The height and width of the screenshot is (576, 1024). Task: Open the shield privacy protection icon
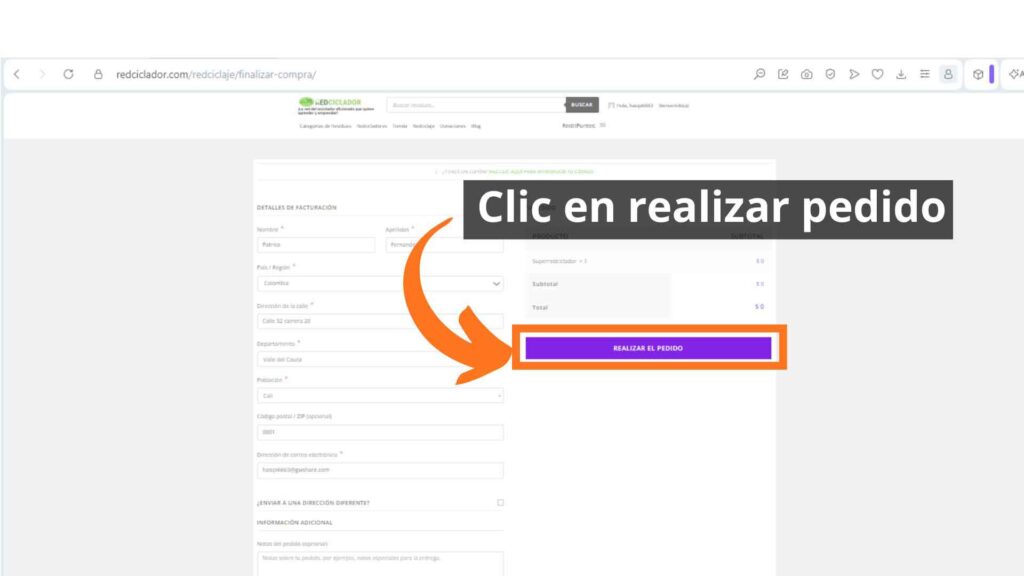(x=830, y=74)
